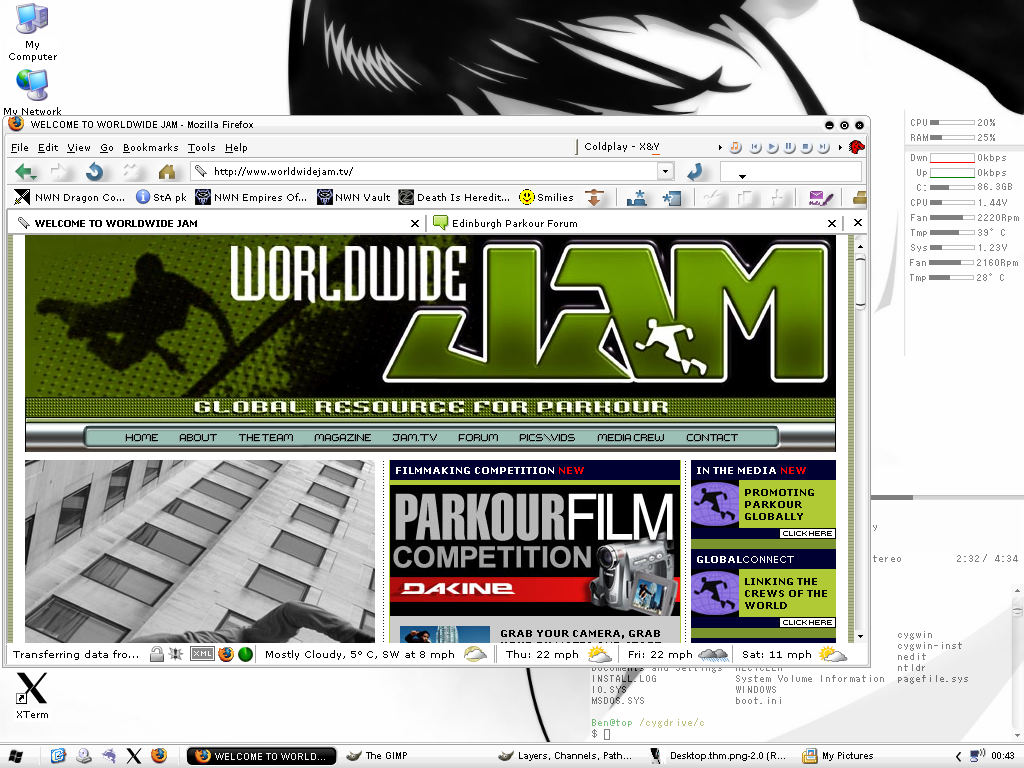Stop the music playback
This screenshot has width=1024, height=768.
pyautogui.click(x=807, y=147)
